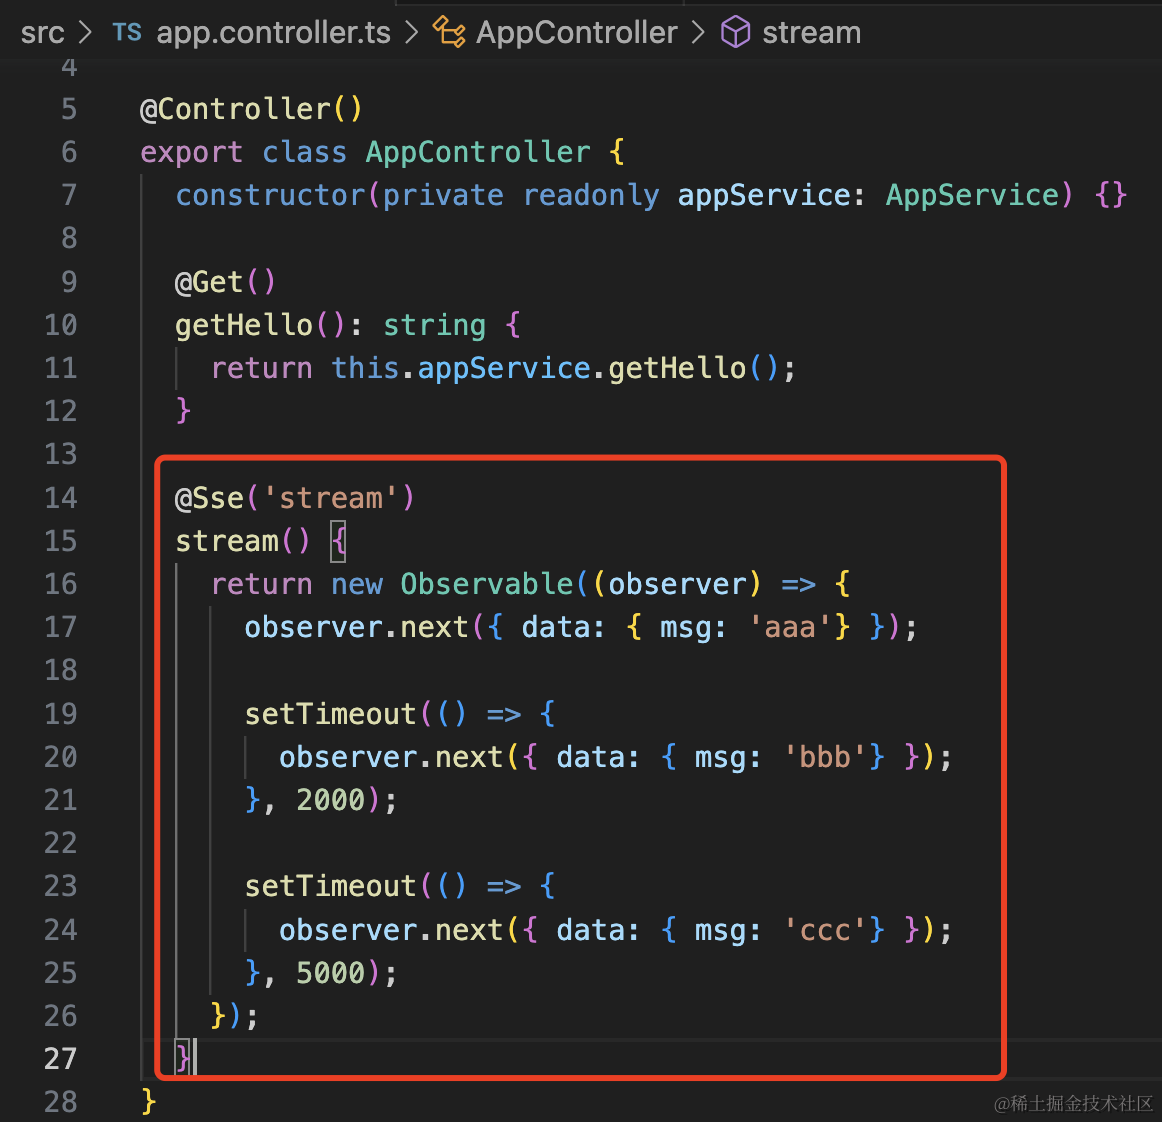Image resolution: width=1162 pixels, height=1122 pixels.
Task: Select app.controller.ts in breadcrumb
Action: [273, 33]
